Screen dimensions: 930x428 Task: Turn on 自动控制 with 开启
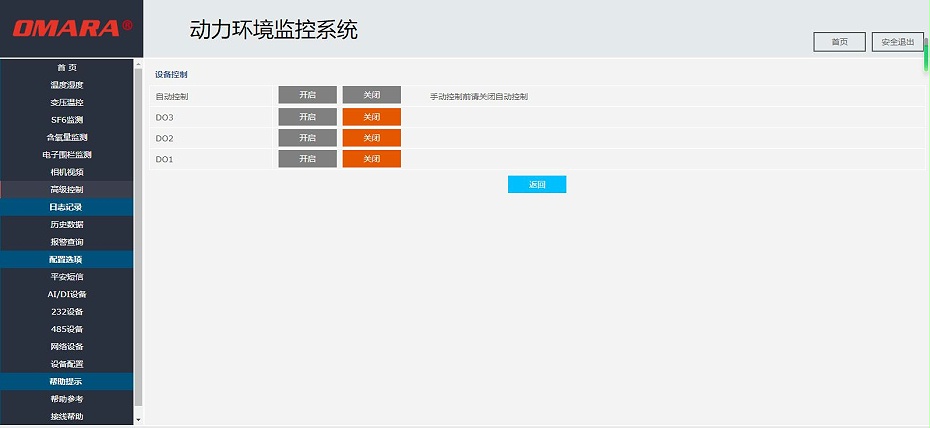307,95
